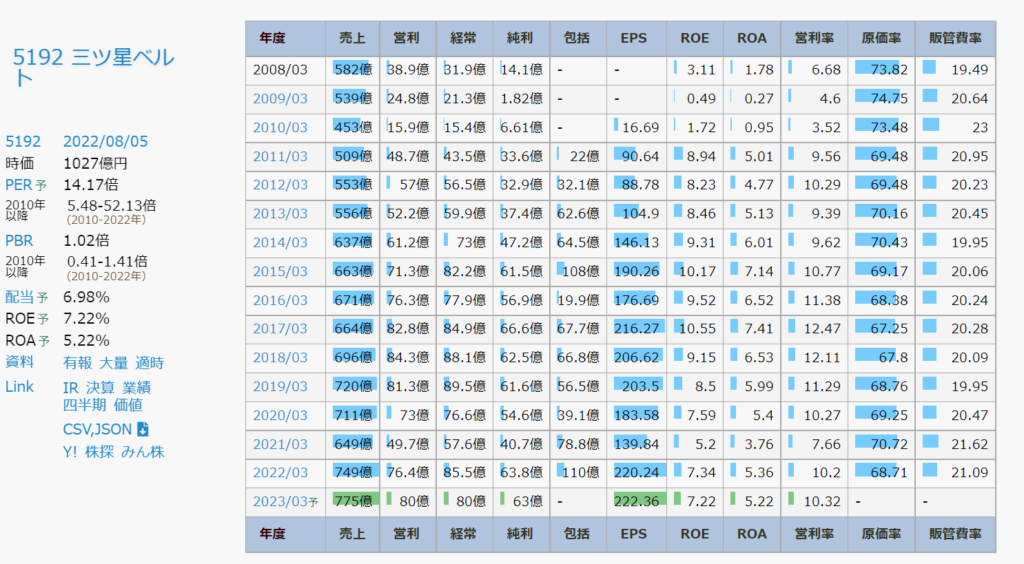Open fiscal year 2011/03 link
This screenshot has width=1024, height=564.
click(280, 156)
